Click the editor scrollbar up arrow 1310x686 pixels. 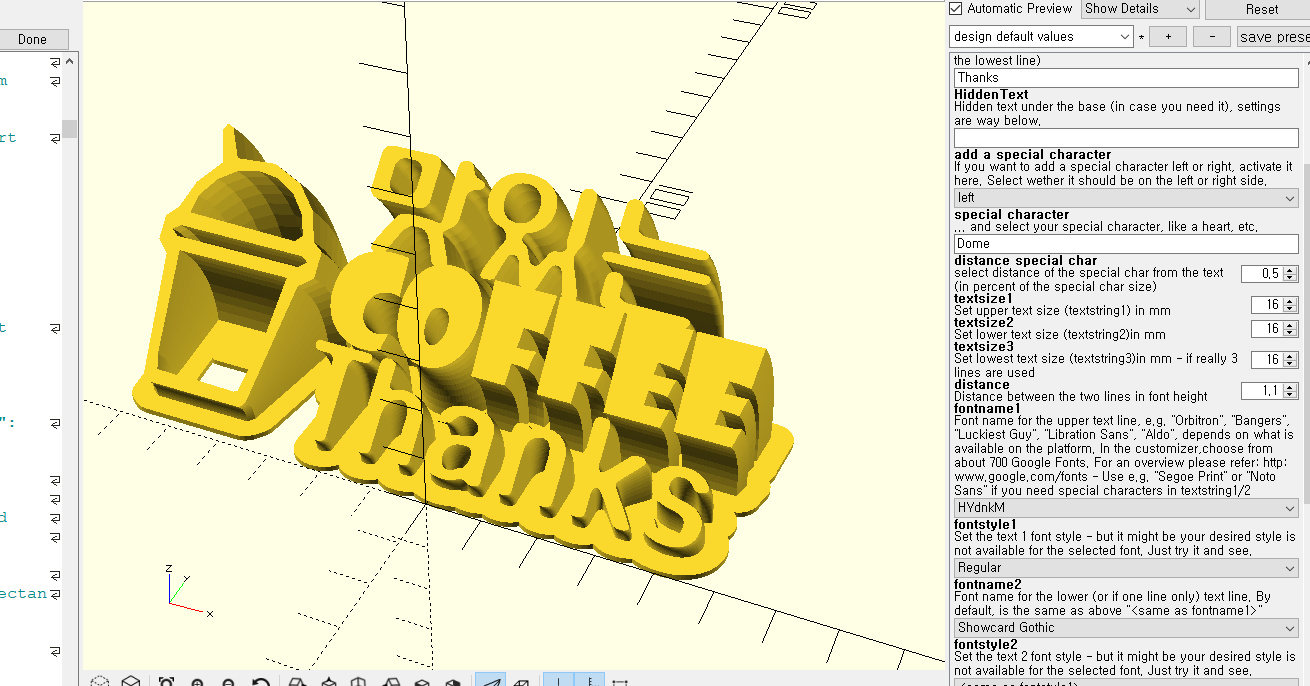tap(70, 60)
